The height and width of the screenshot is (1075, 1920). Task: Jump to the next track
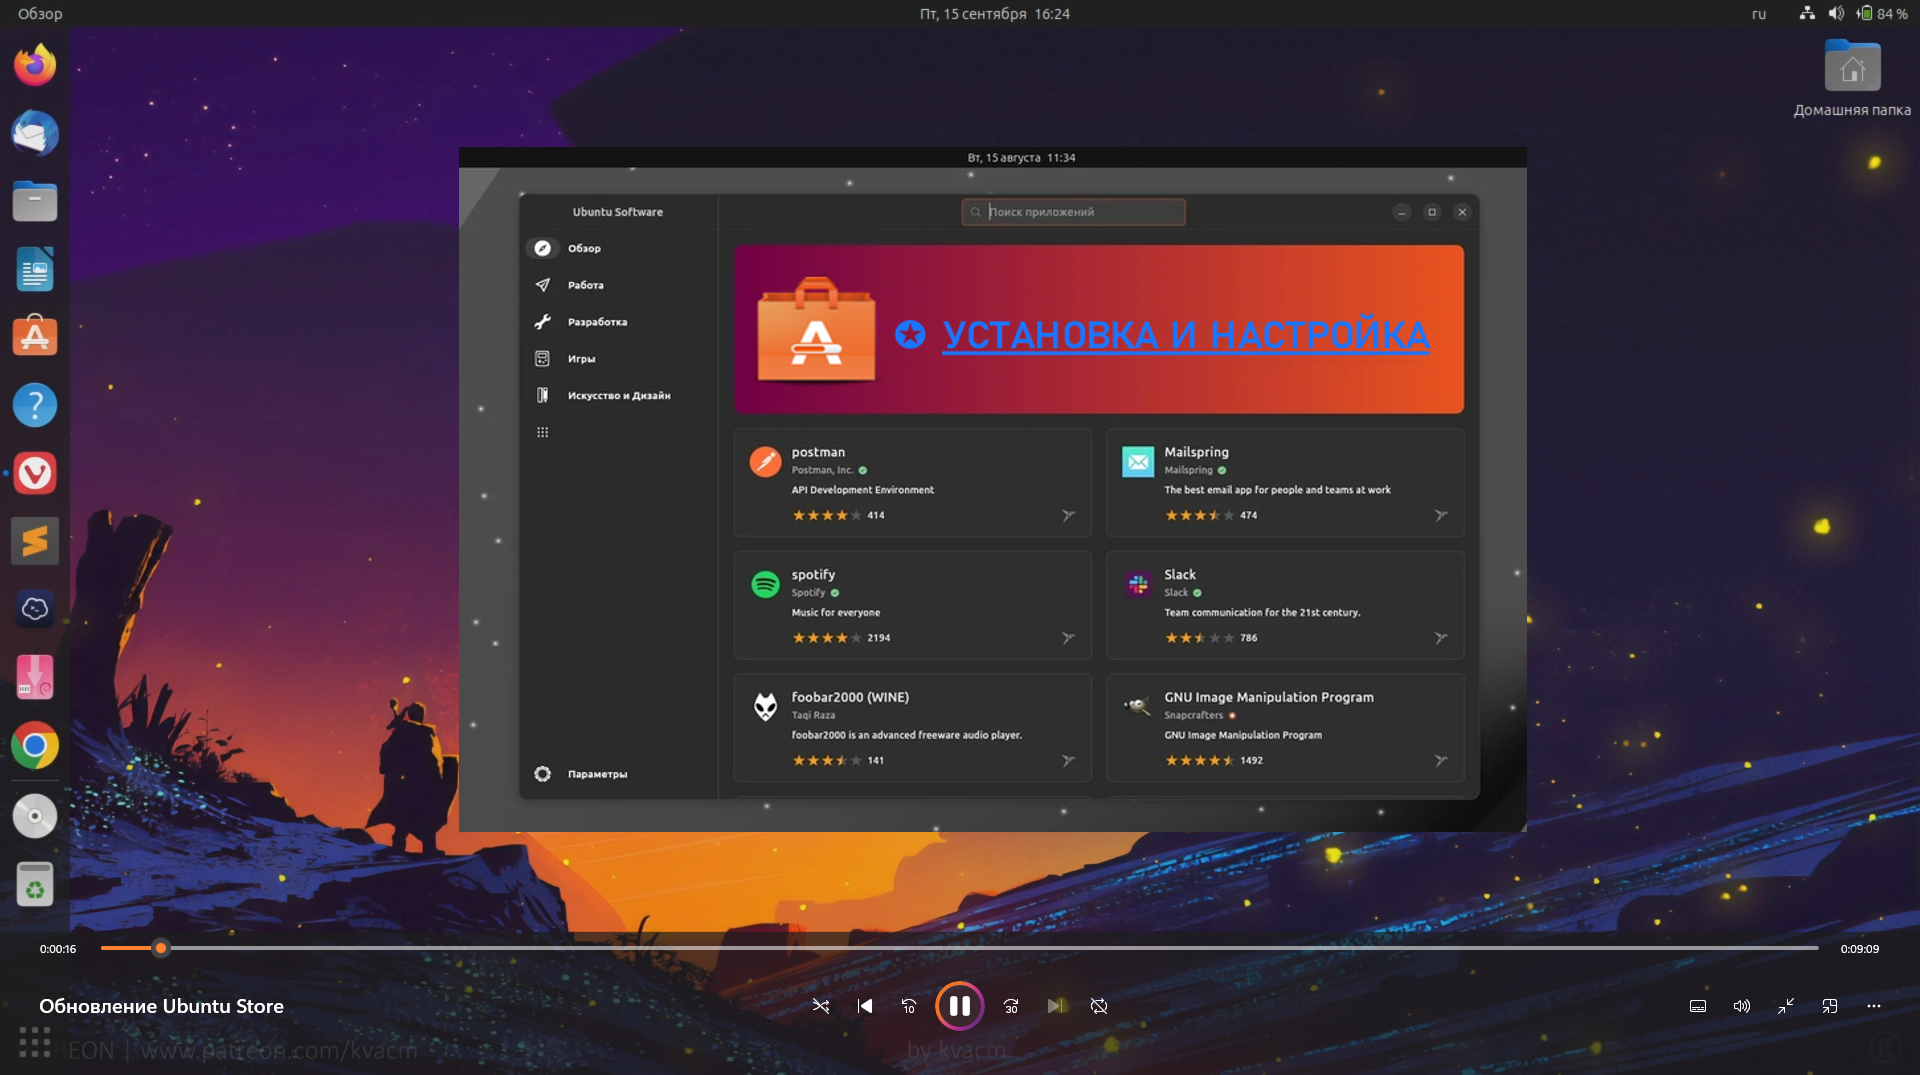tap(1055, 1006)
